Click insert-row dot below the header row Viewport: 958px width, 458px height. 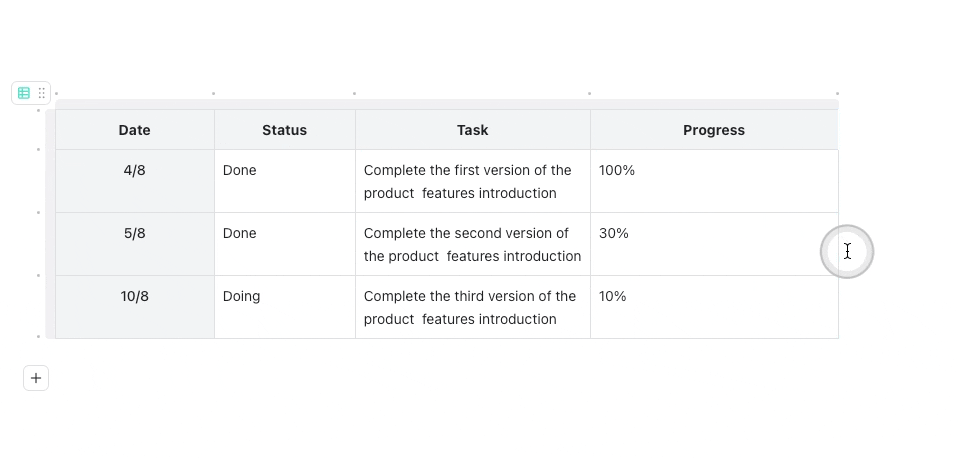pyautogui.click(x=39, y=150)
